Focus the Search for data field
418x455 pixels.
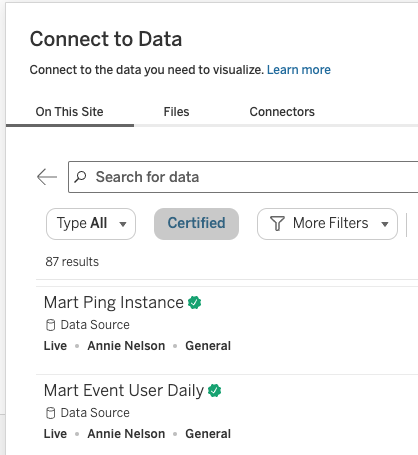[243, 177]
